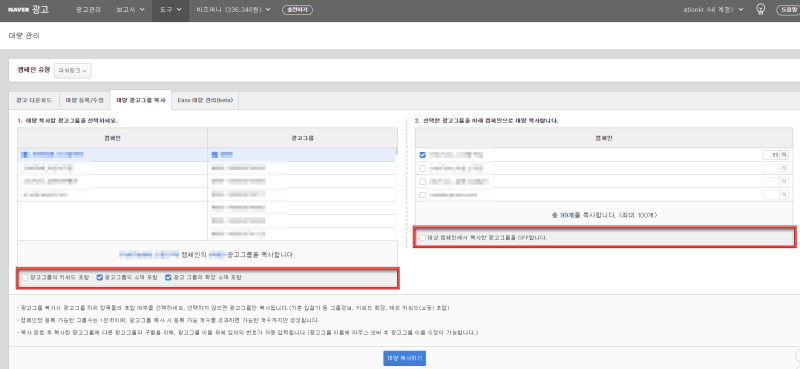The width and height of the screenshot is (800, 369).
Task: Select the second 광고그룹 list row
Action: click(301, 168)
